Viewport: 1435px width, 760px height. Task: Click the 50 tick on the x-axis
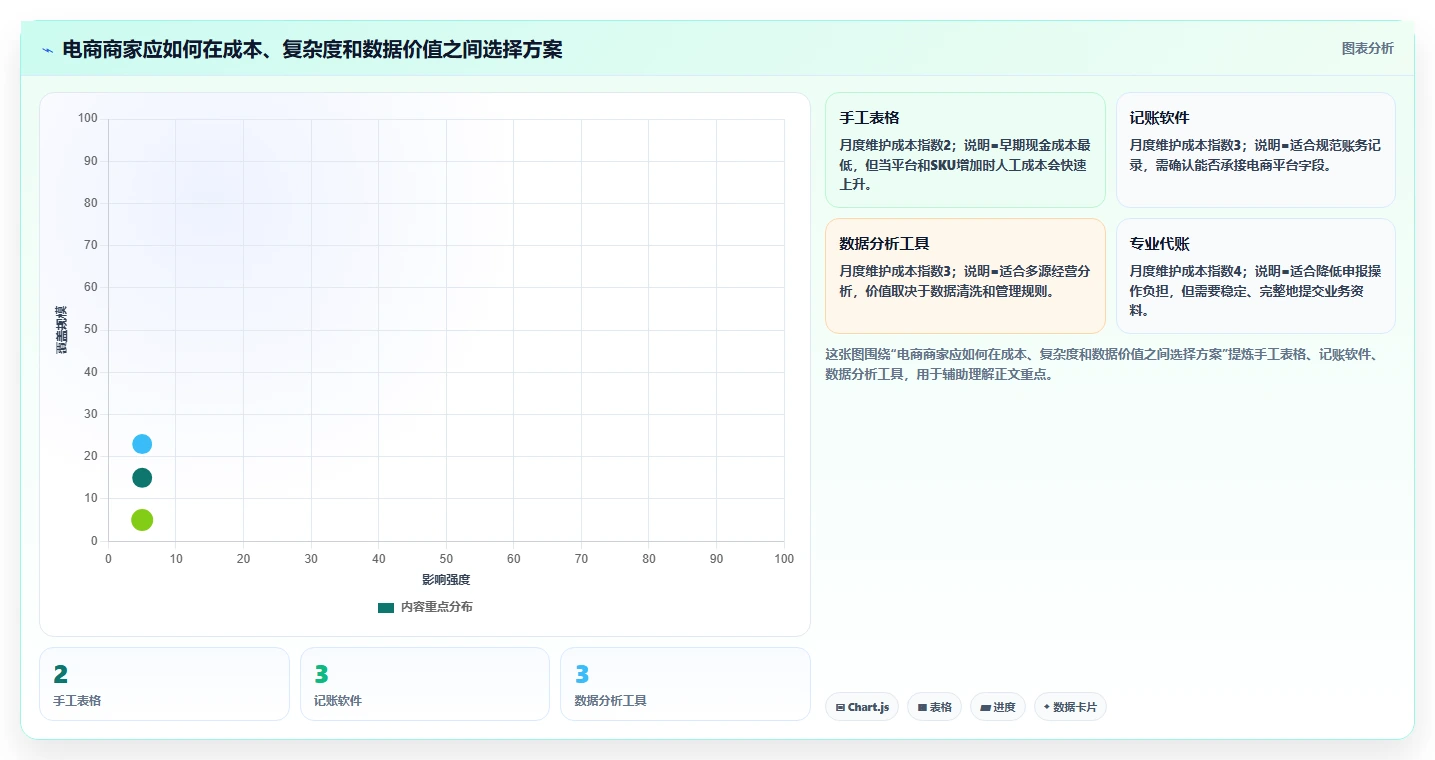coord(446,559)
